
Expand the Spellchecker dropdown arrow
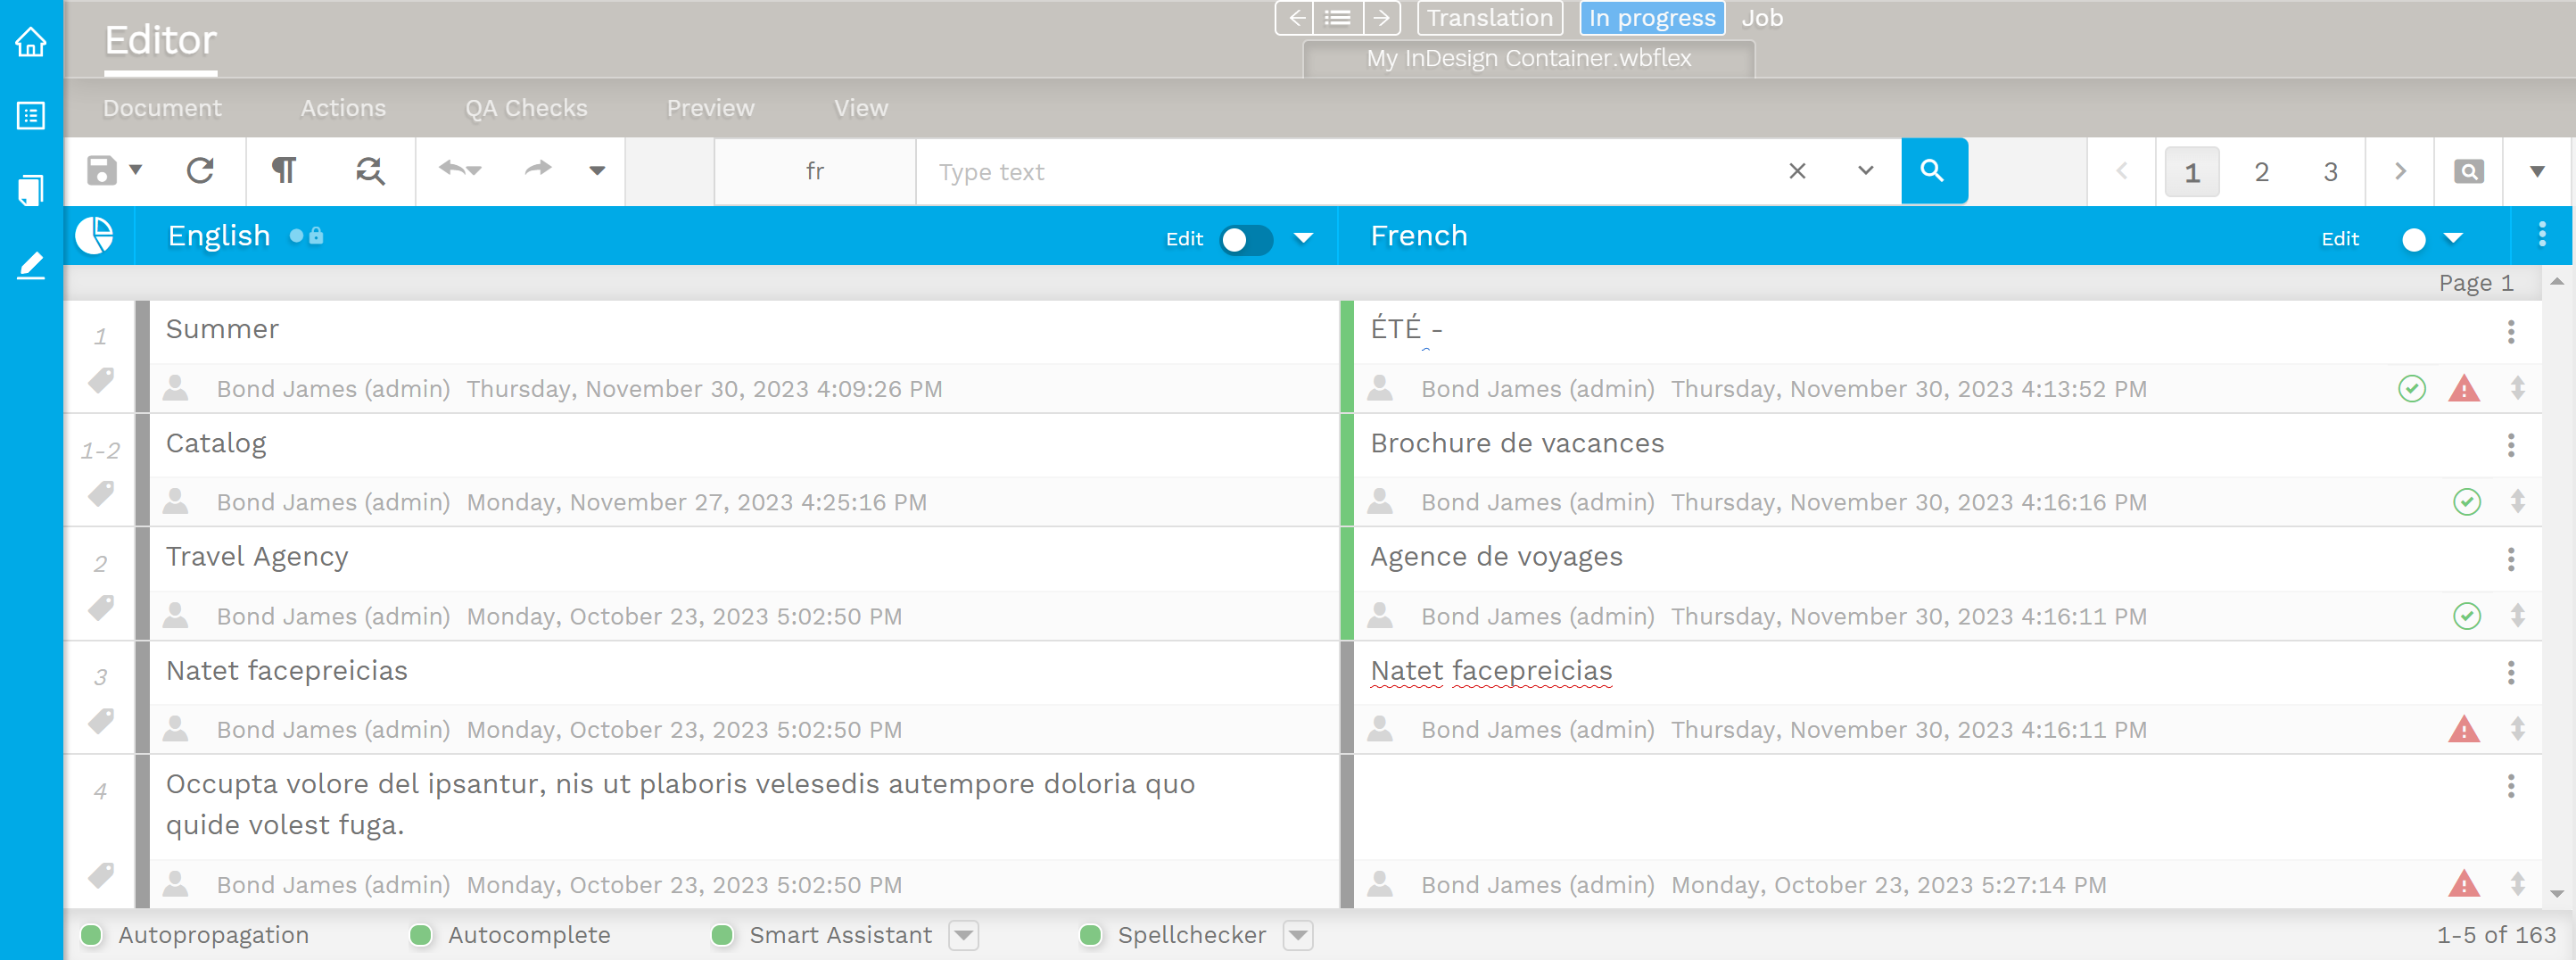point(1297,935)
